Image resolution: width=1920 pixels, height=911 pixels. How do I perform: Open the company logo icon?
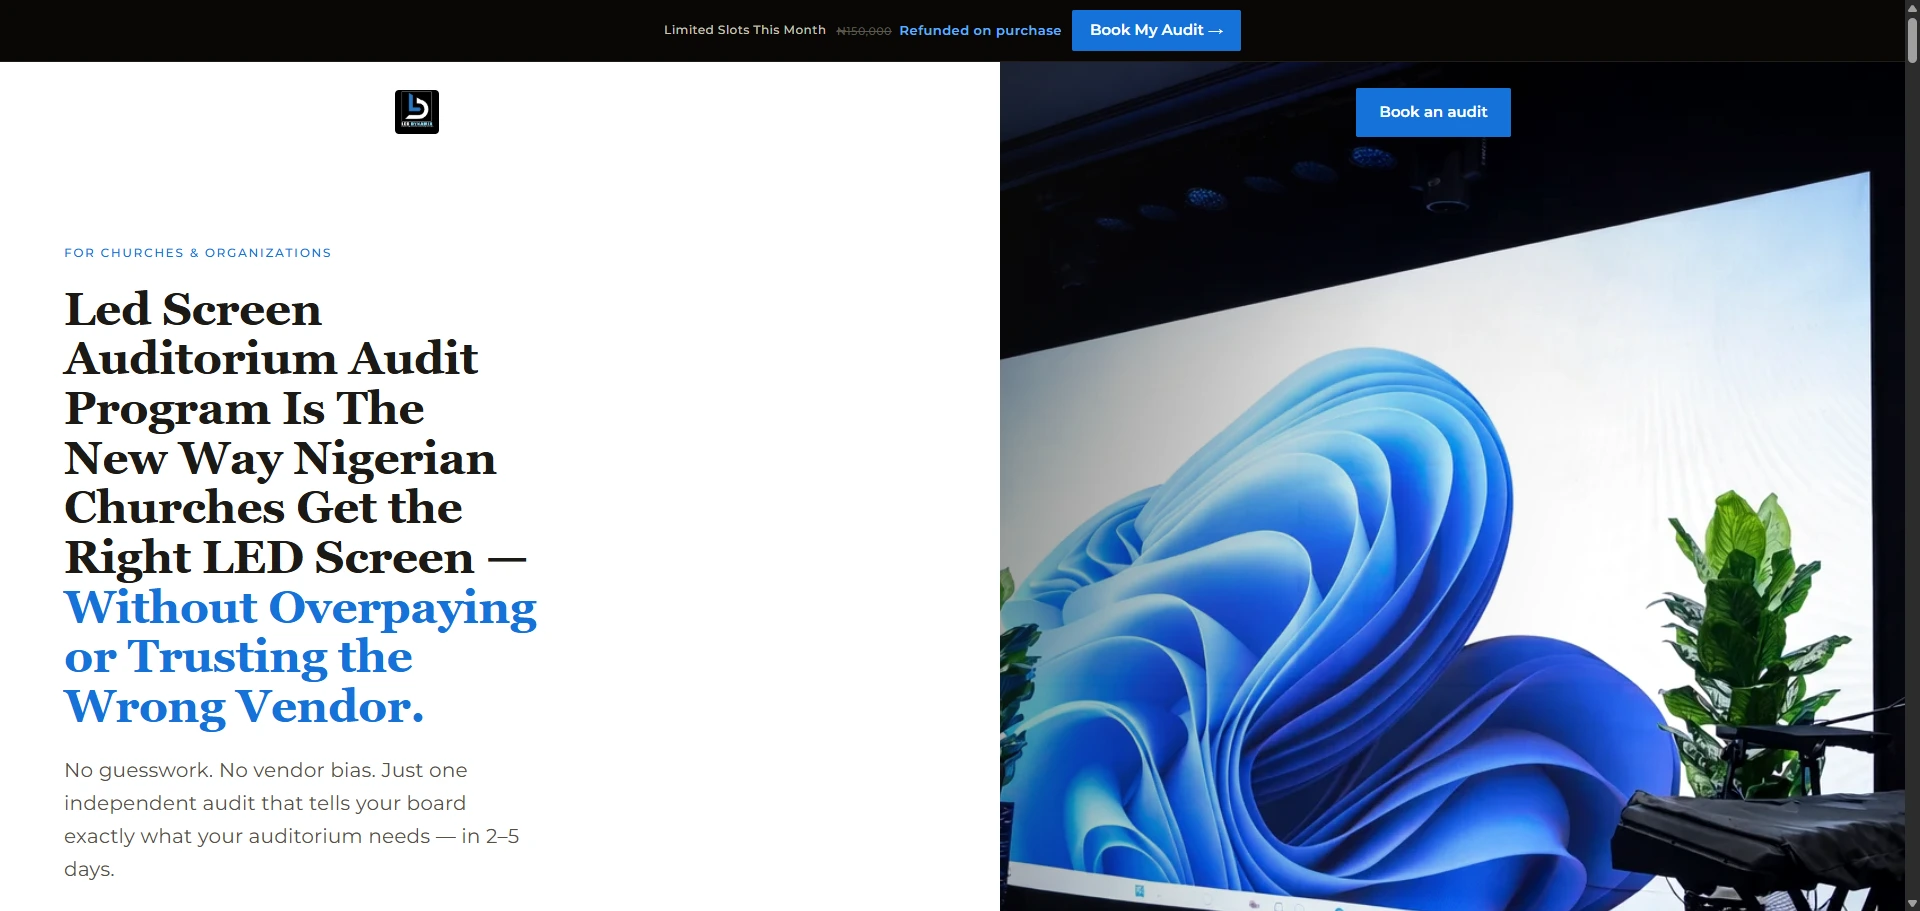coord(417,112)
